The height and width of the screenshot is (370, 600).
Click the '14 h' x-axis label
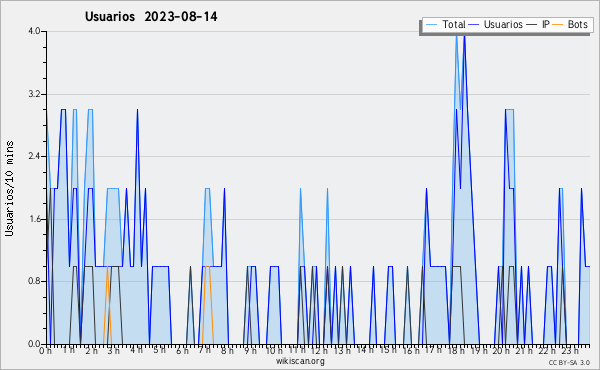[x=365, y=350]
